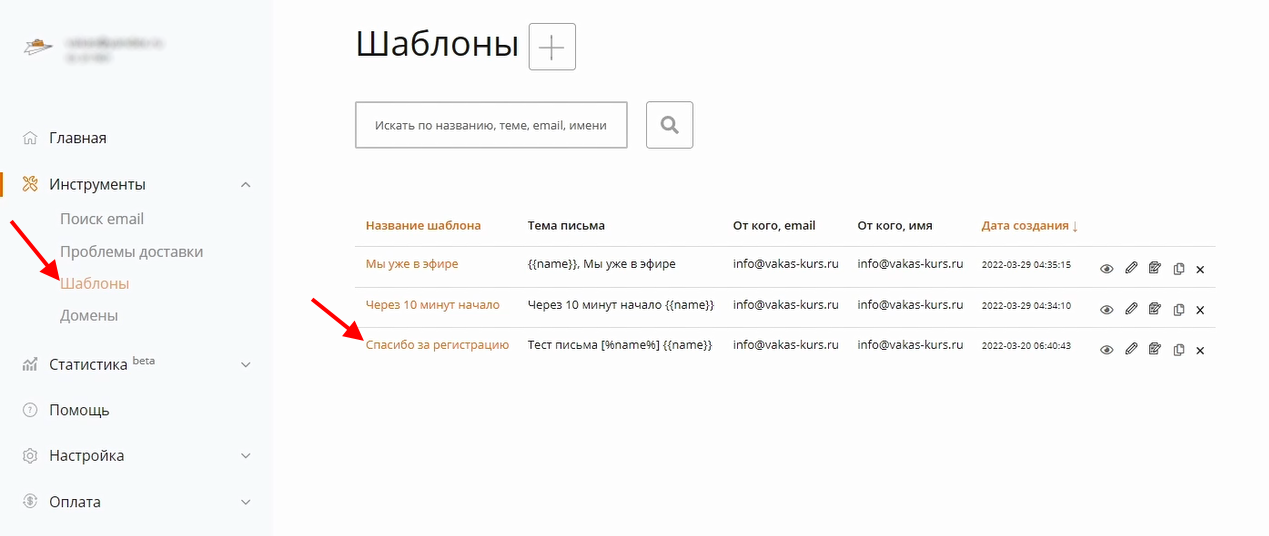
Task: Open the Главная menu item
Action: tap(78, 138)
